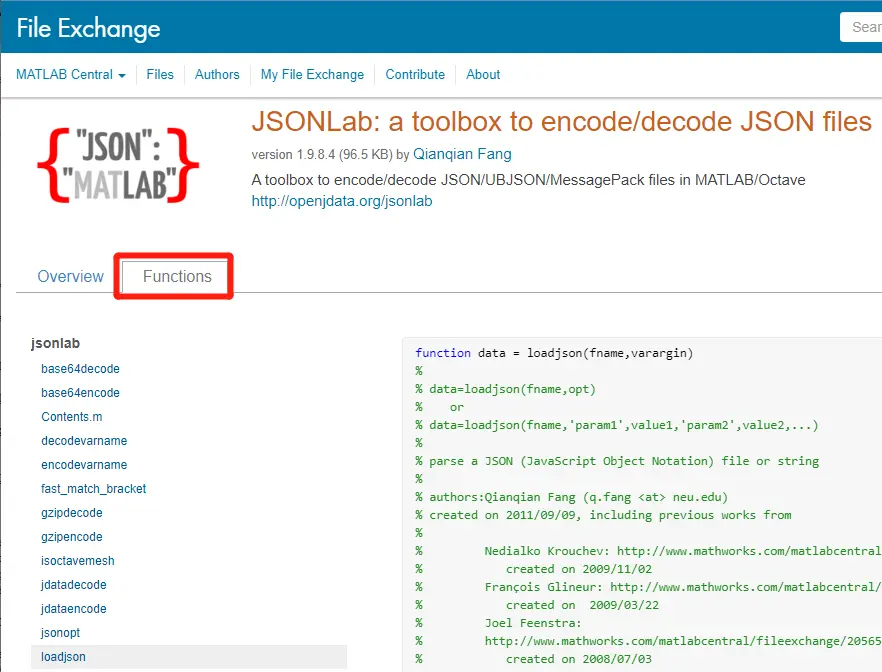Open base64encode function
This screenshot has width=882, height=672.
(x=80, y=393)
